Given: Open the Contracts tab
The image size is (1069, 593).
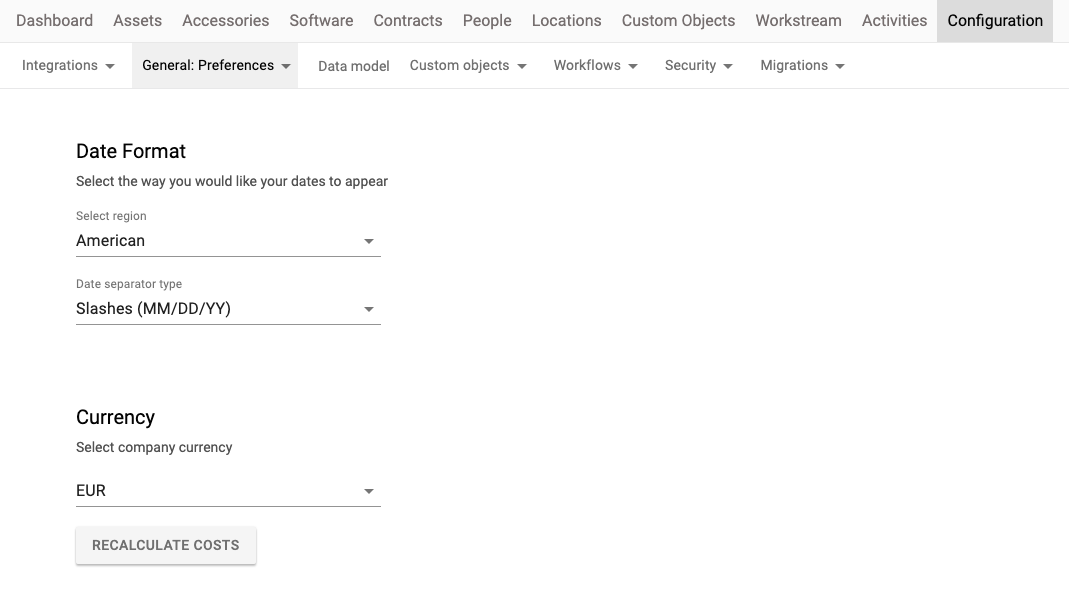Looking at the screenshot, I should tap(408, 20).
